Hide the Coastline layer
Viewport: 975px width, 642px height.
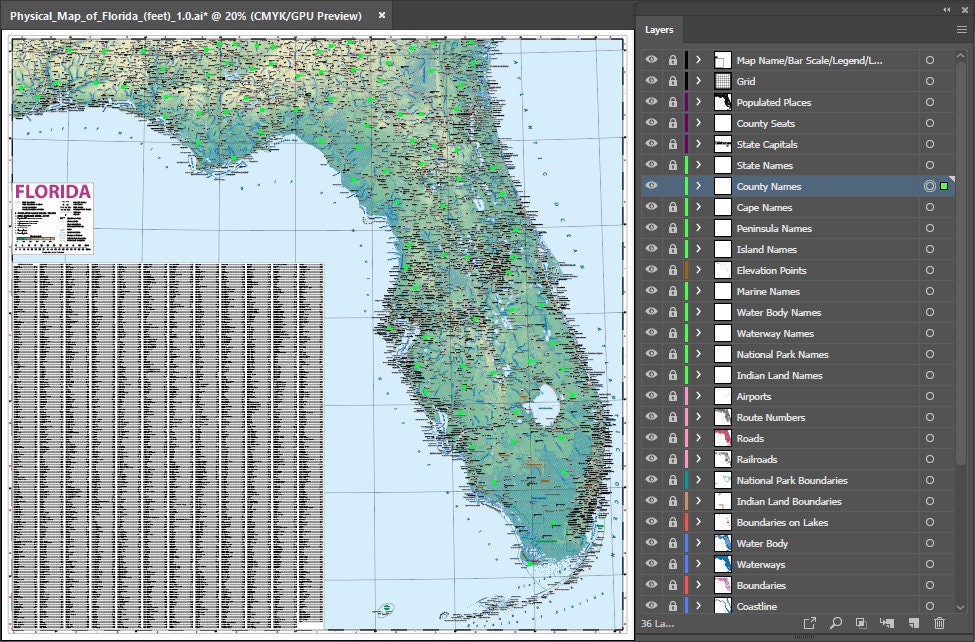click(x=651, y=606)
